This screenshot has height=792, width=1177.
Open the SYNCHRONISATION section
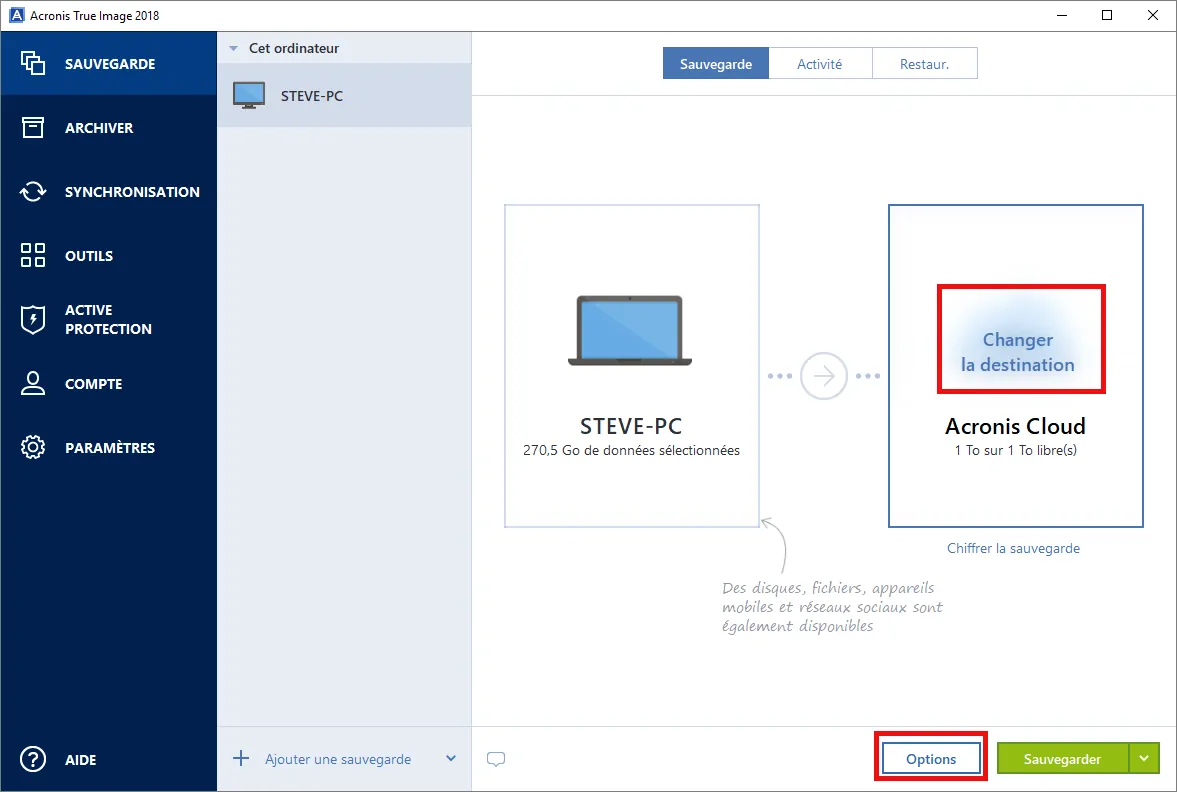[132, 191]
